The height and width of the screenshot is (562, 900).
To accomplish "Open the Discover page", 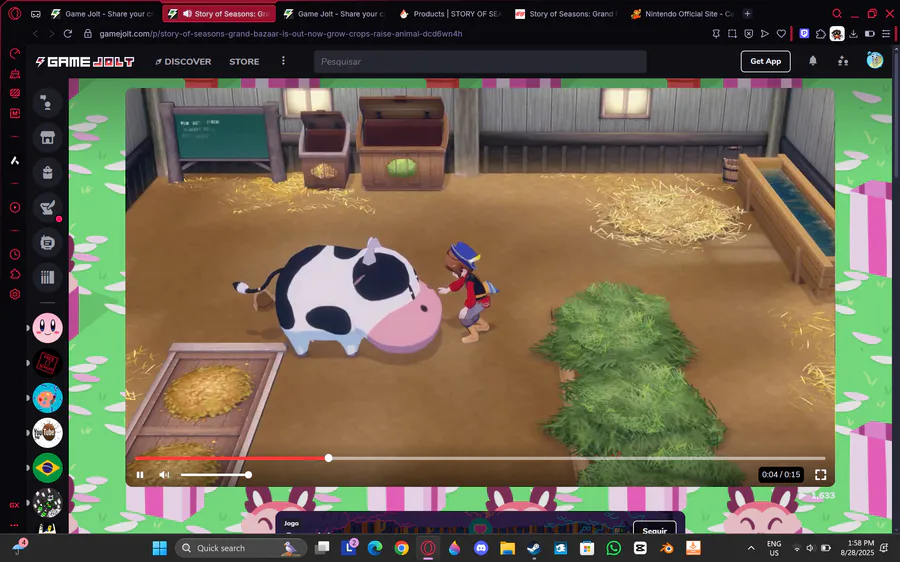I will point(183,61).
